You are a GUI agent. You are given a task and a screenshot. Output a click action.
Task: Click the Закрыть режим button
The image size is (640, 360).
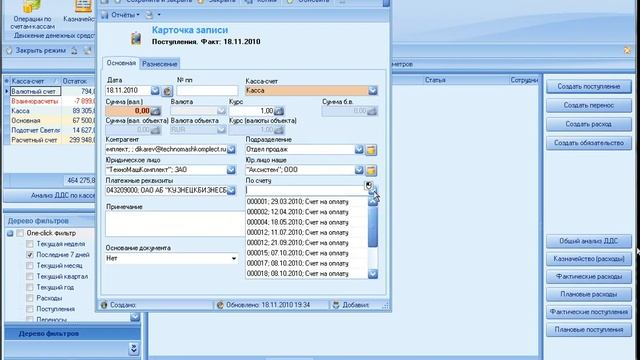(36, 51)
